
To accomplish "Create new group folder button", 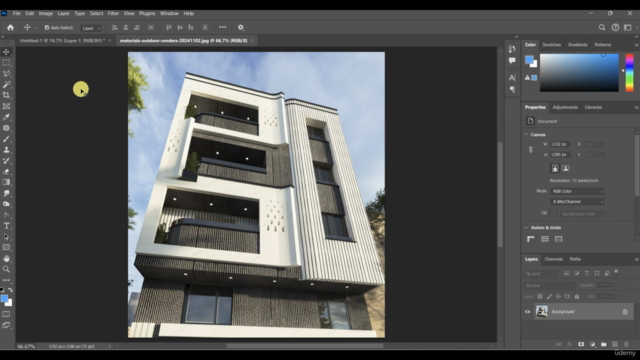I will (x=604, y=344).
